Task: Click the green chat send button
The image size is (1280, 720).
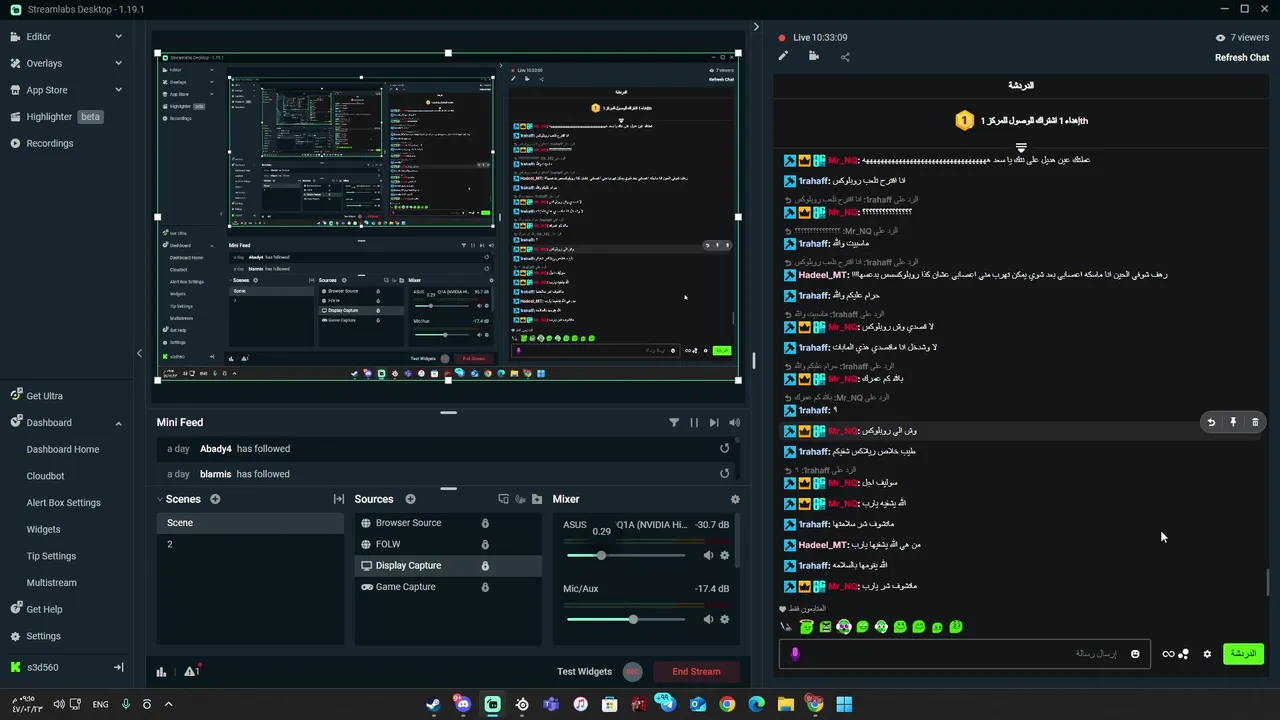Action: [x=1243, y=654]
